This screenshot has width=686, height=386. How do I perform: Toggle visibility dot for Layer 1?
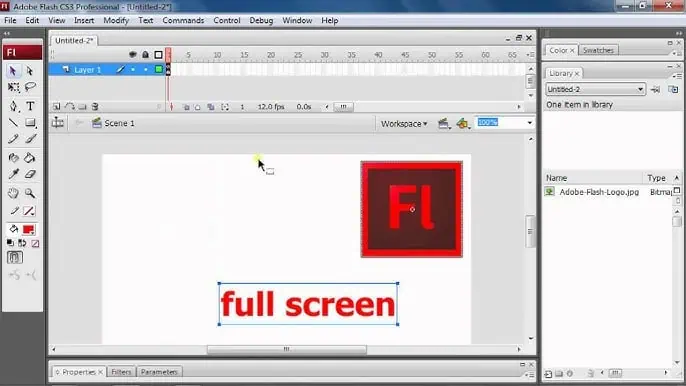[x=133, y=70]
